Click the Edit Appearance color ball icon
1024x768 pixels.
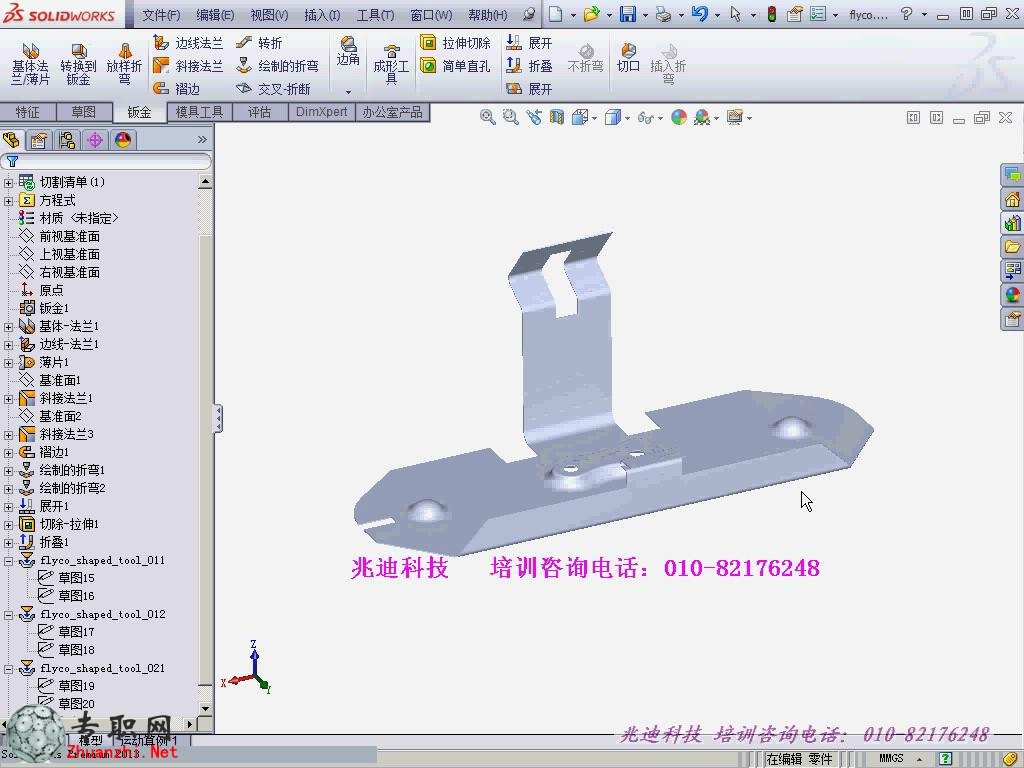[x=679, y=118]
